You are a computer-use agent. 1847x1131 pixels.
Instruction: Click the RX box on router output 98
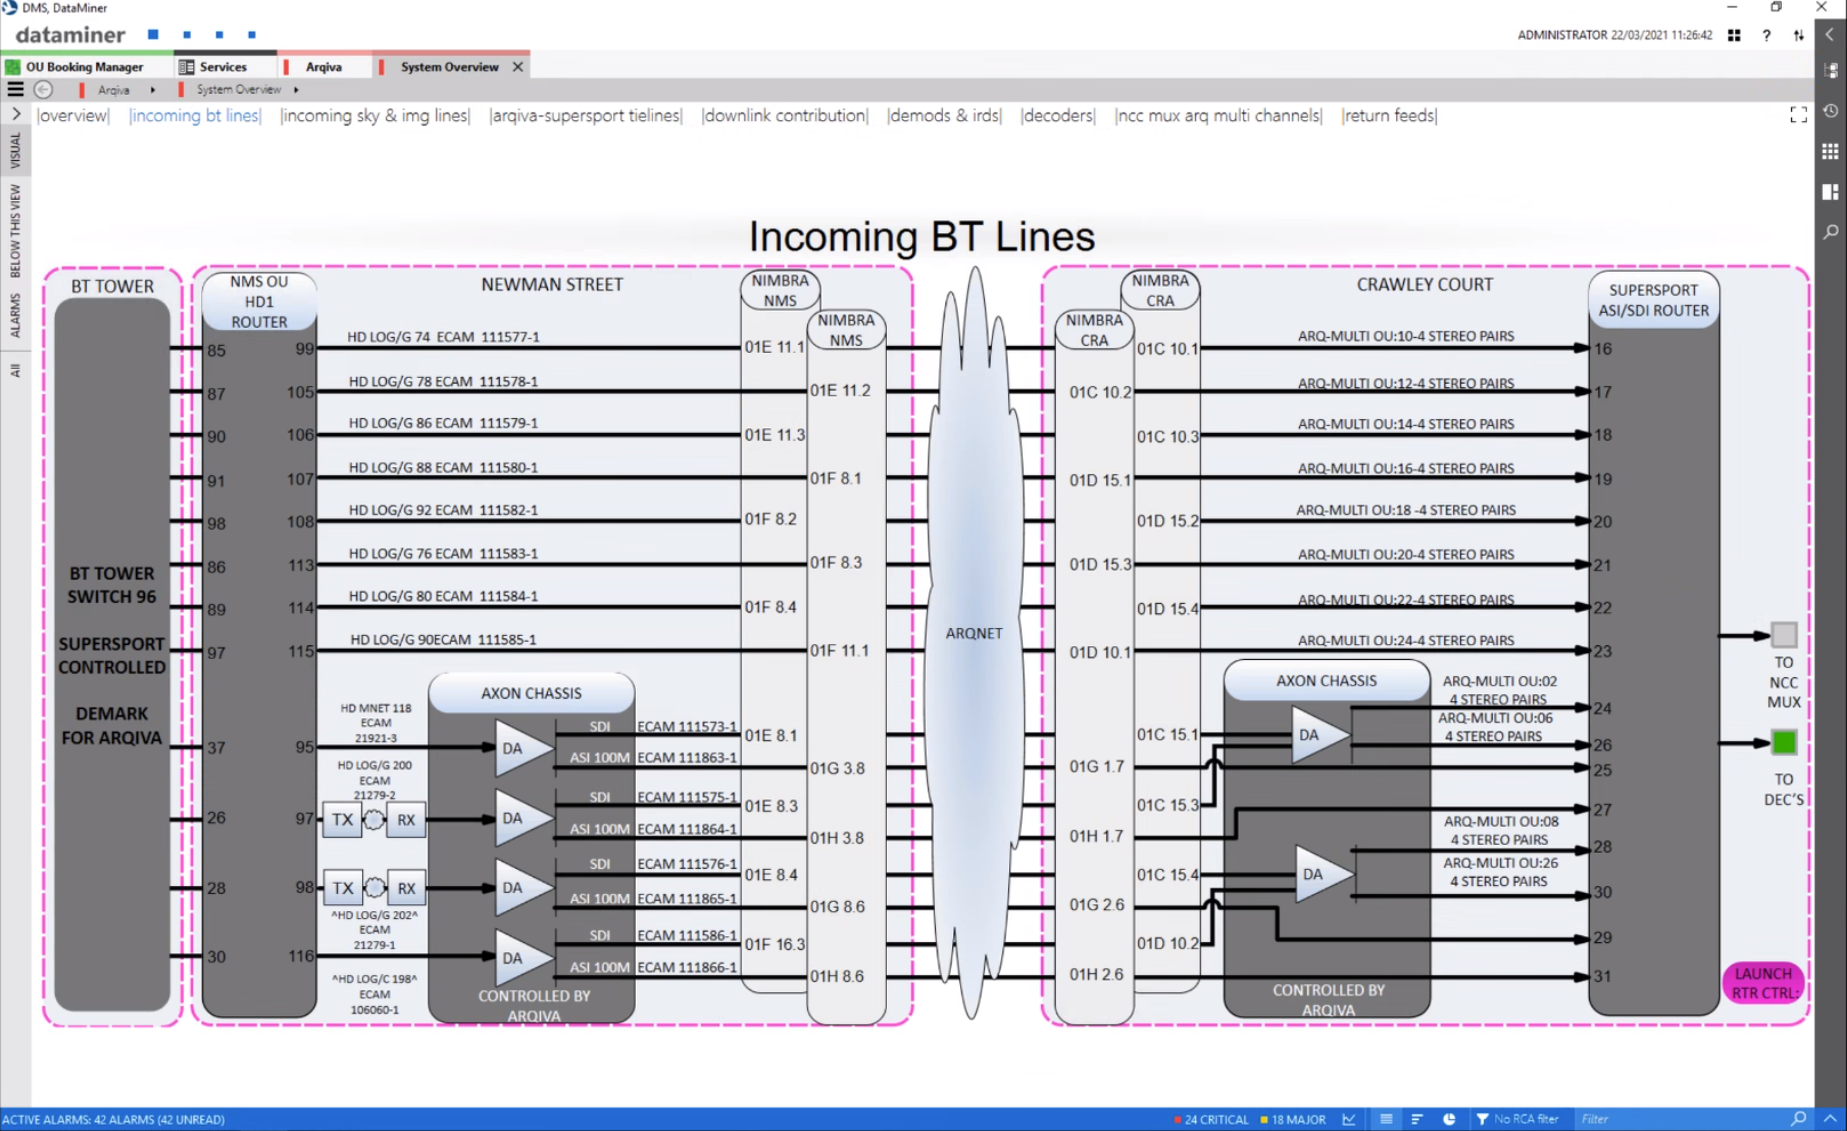(405, 887)
